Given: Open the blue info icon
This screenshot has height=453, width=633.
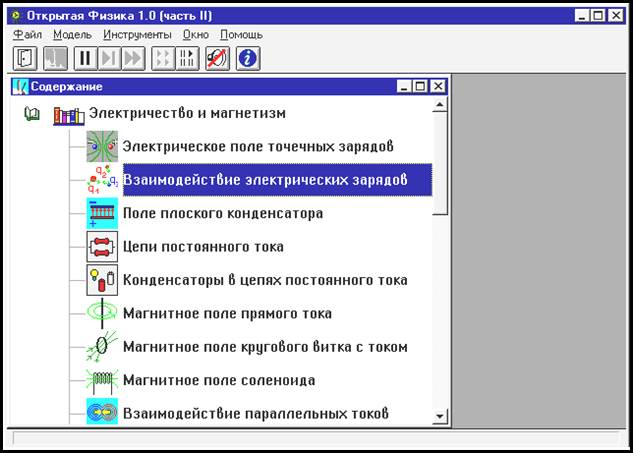Looking at the screenshot, I should (247, 58).
